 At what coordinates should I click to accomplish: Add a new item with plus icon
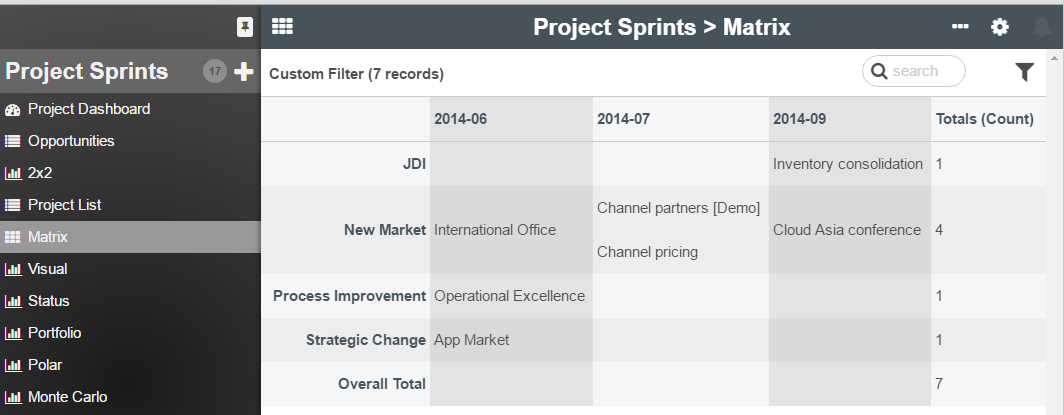coord(243,72)
